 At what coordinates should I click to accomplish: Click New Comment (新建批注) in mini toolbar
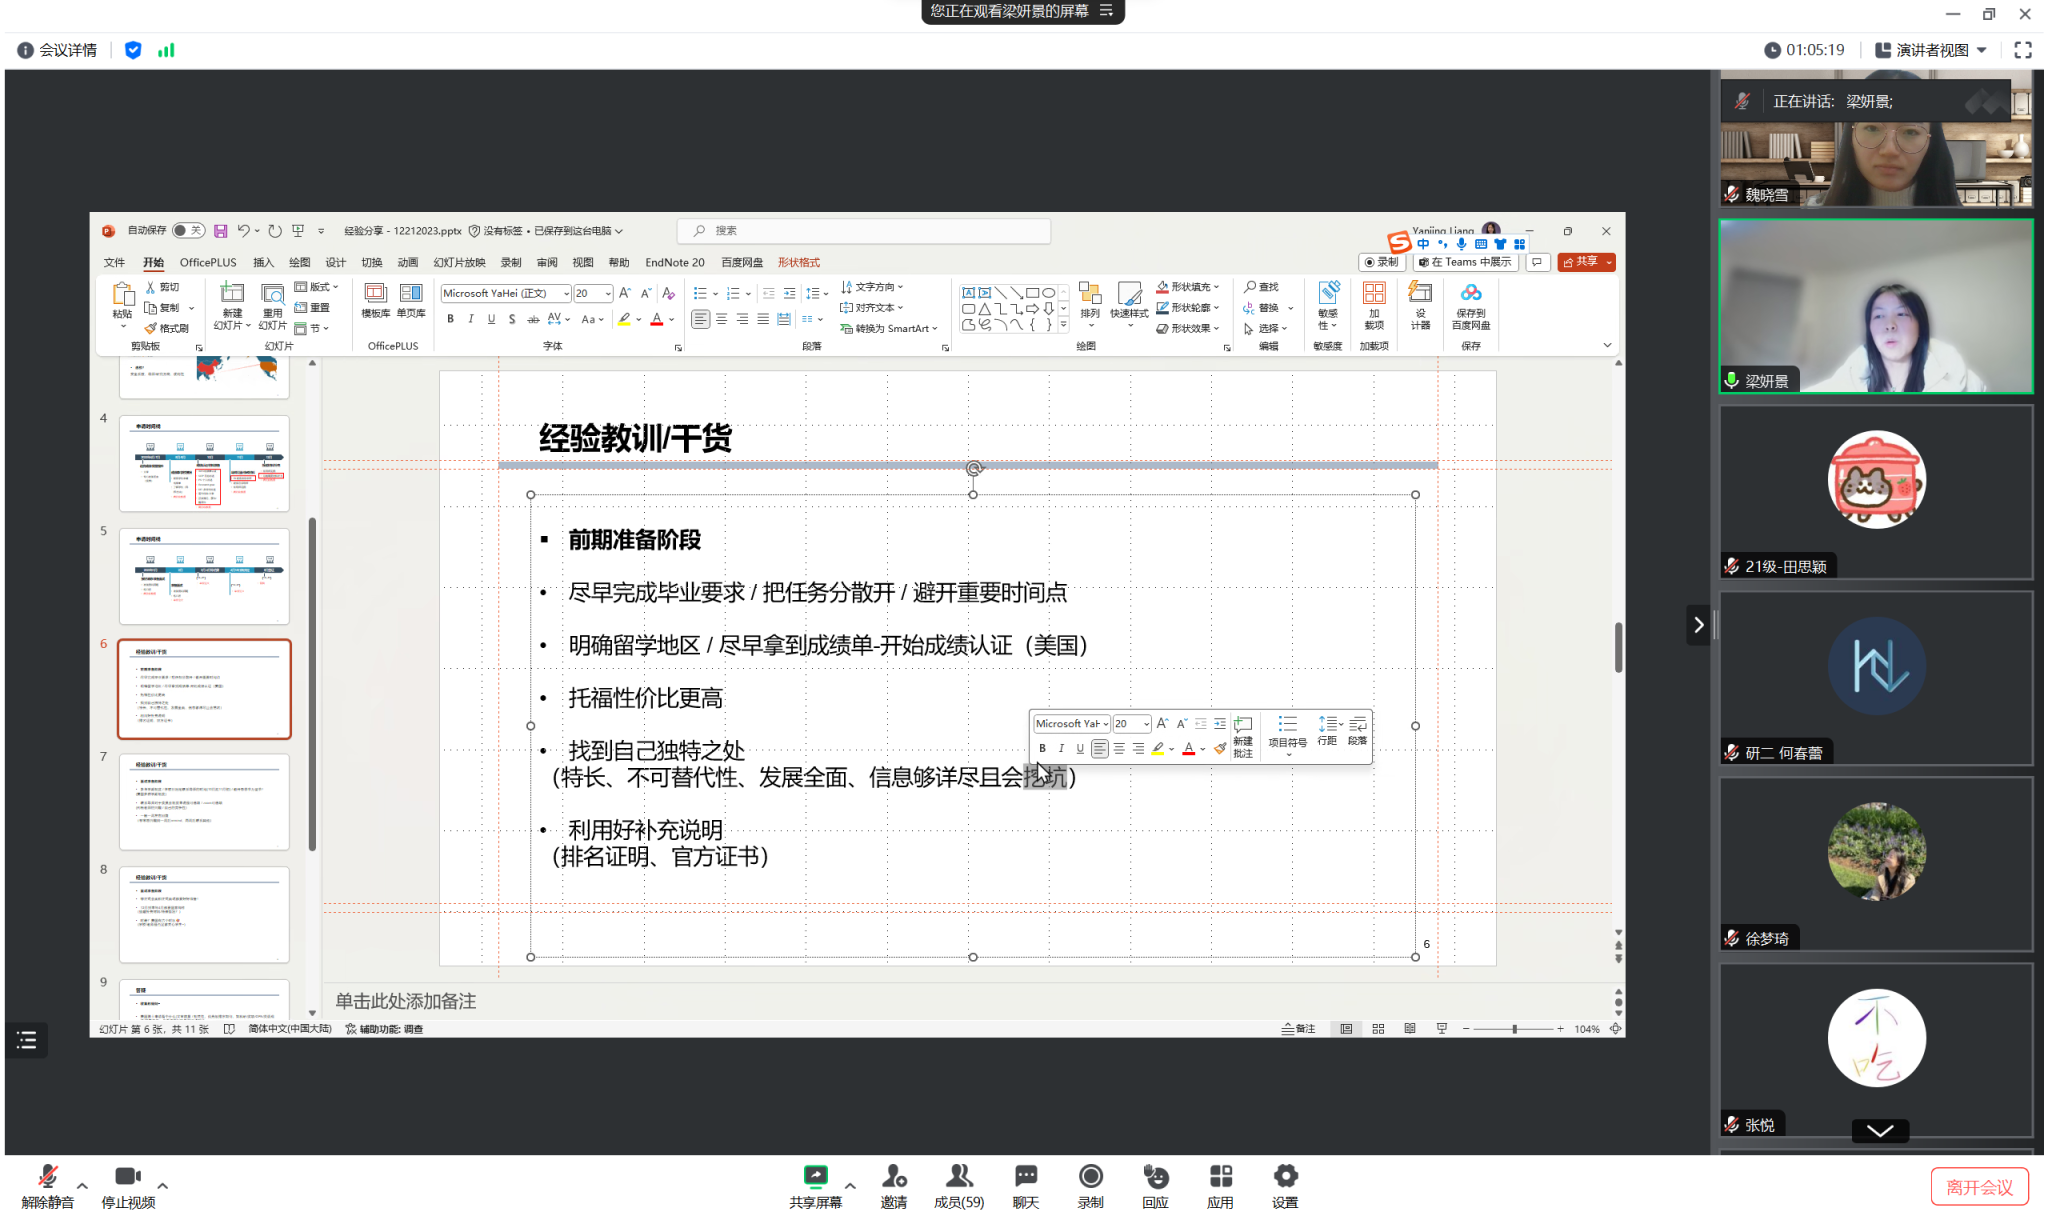tap(1243, 736)
